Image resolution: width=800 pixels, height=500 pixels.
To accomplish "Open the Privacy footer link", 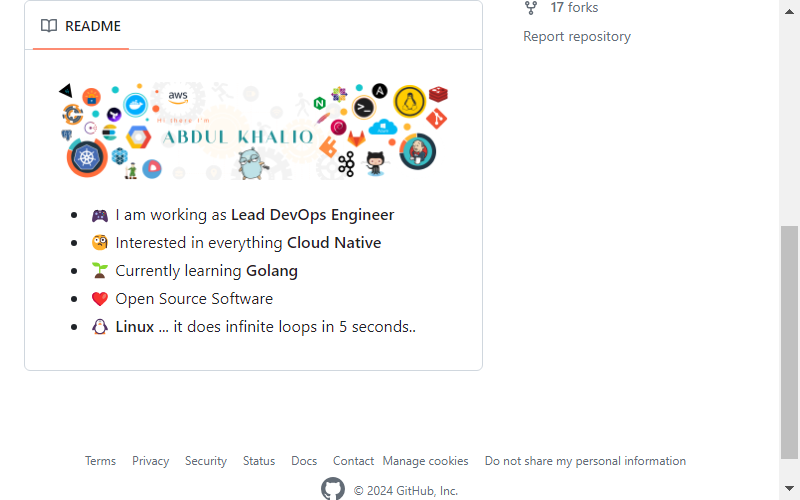I will [x=151, y=461].
